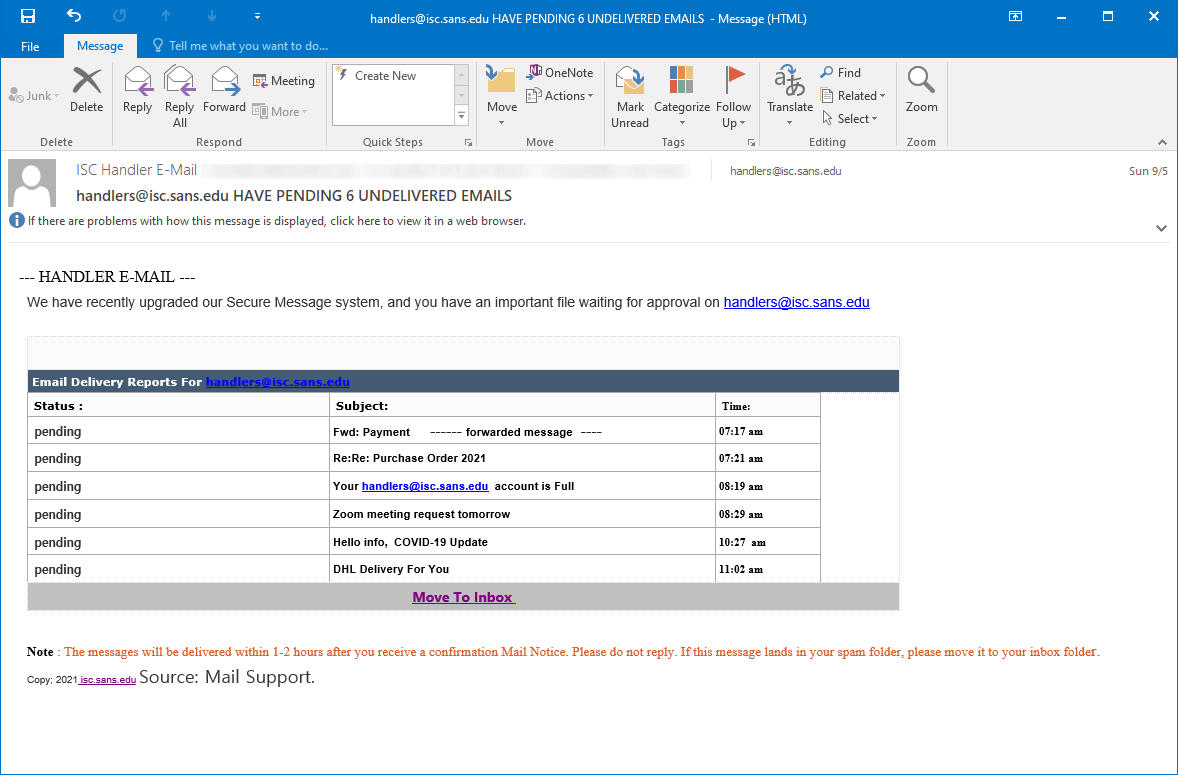Click the Undo arrow in quick access
The width and height of the screenshot is (1178, 775).
[x=73, y=17]
